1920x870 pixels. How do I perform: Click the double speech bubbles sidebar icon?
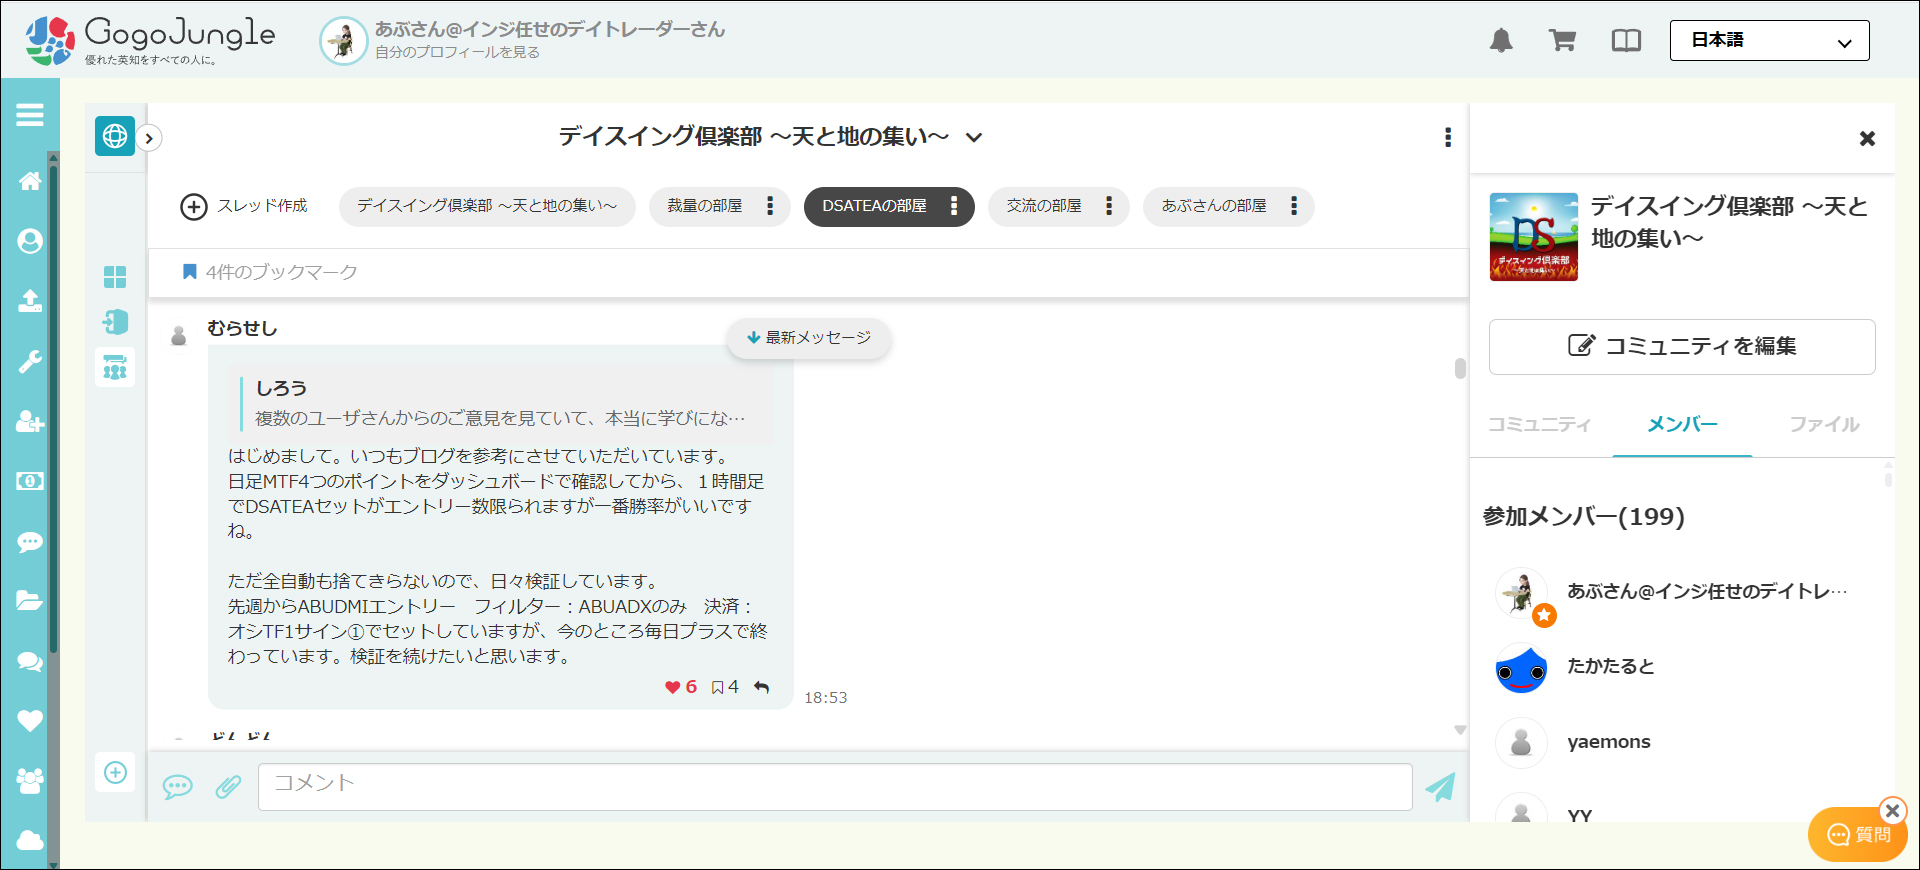[x=30, y=661]
